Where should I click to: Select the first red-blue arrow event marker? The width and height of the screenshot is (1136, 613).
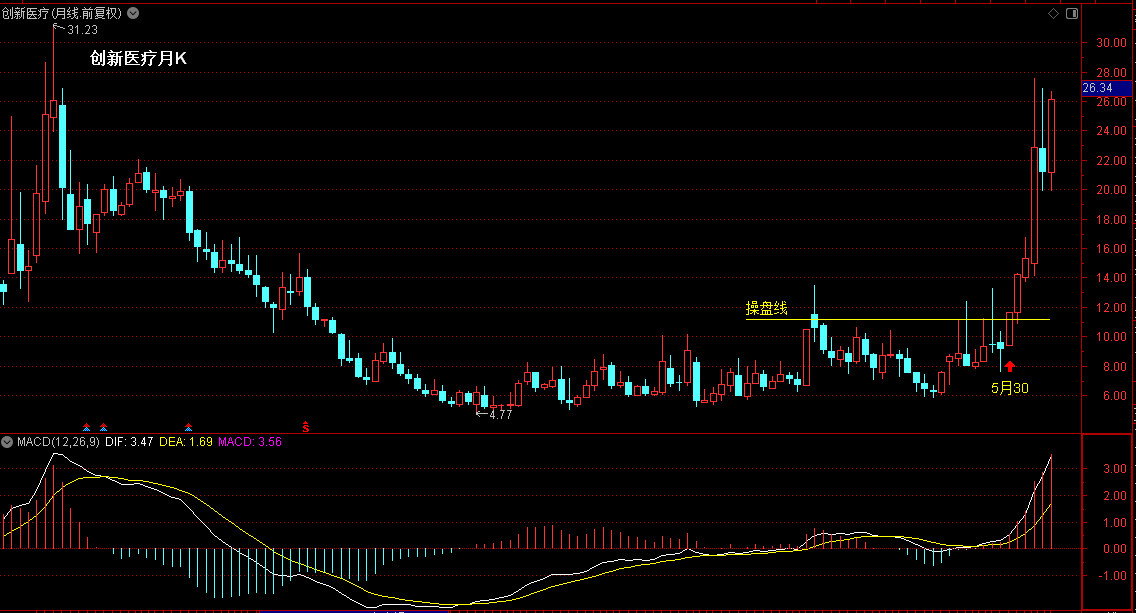[x=86, y=428]
